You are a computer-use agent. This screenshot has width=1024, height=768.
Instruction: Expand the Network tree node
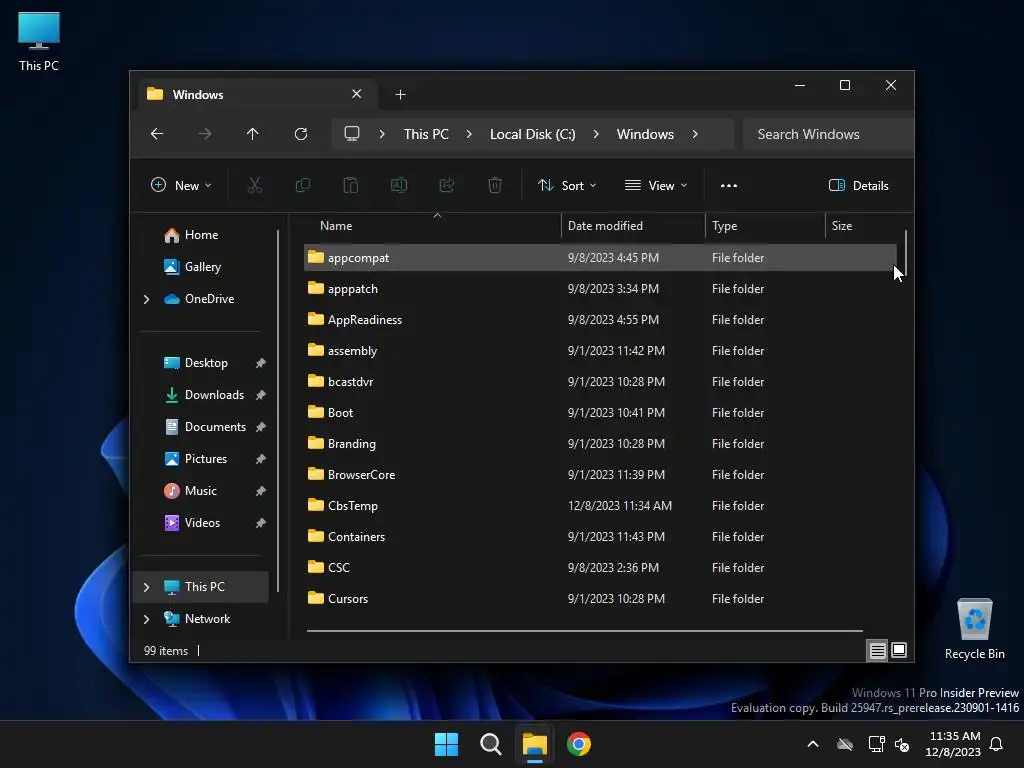(x=146, y=619)
